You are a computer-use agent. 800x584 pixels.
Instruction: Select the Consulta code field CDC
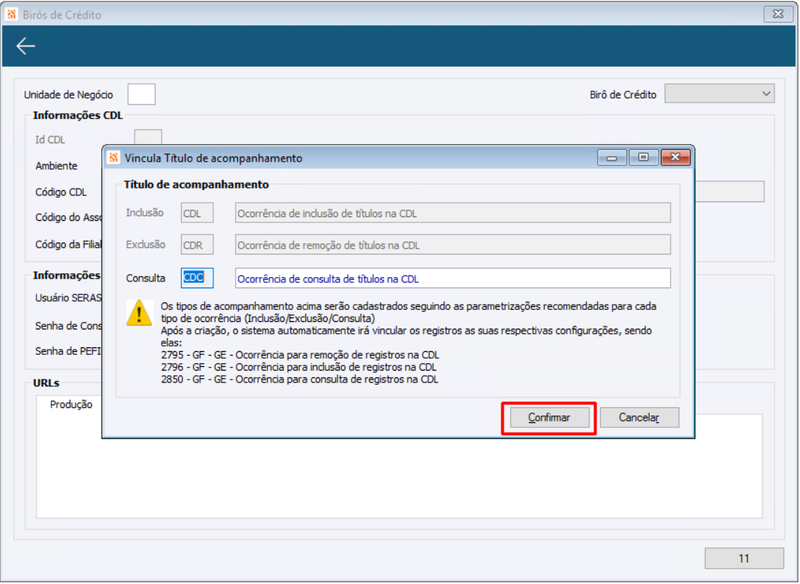(197, 278)
